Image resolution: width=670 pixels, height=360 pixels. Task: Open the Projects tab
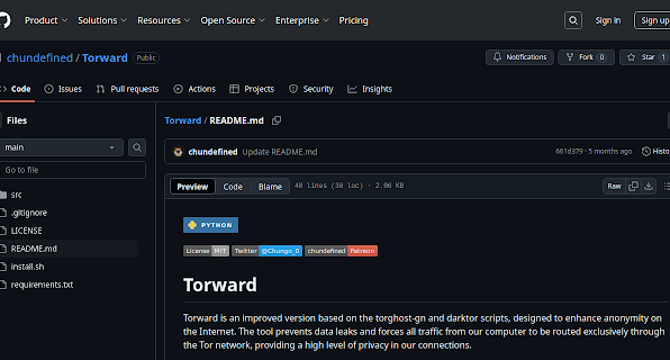coord(252,89)
